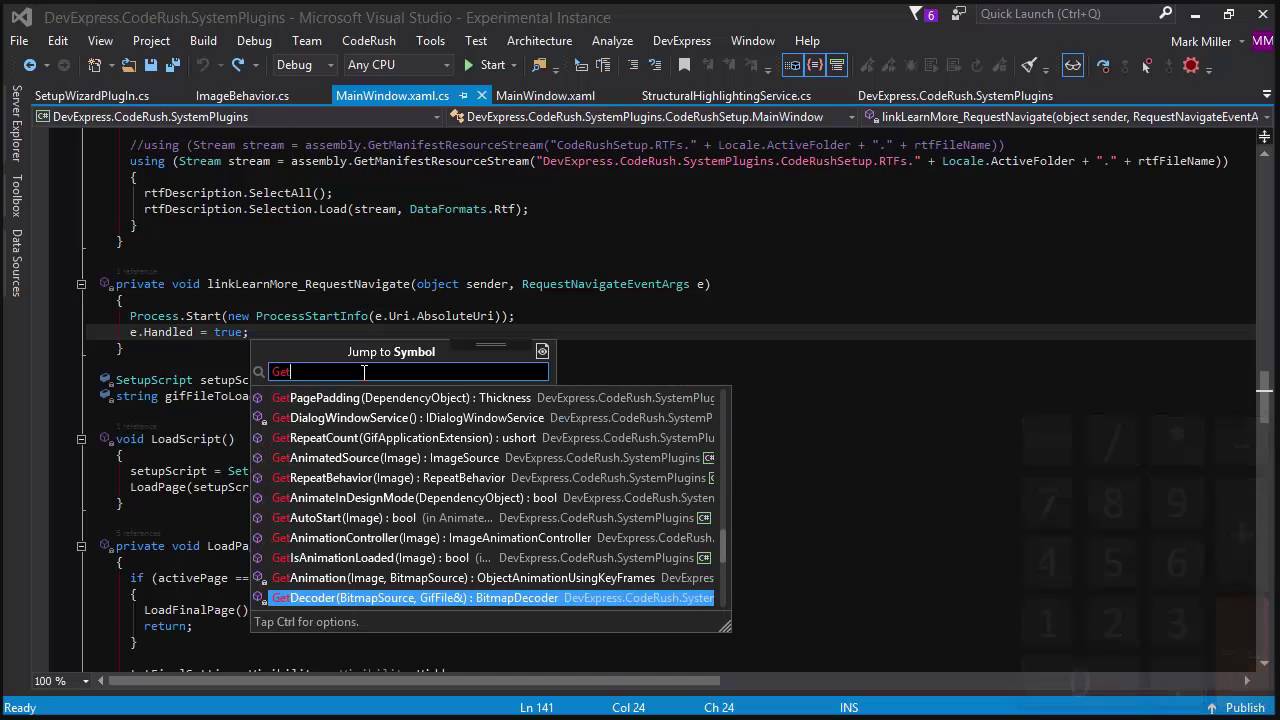This screenshot has height=720, width=1280.
Task: Open the Data Sources side panel
Action: pyautogui.click(x=16, y=263)
